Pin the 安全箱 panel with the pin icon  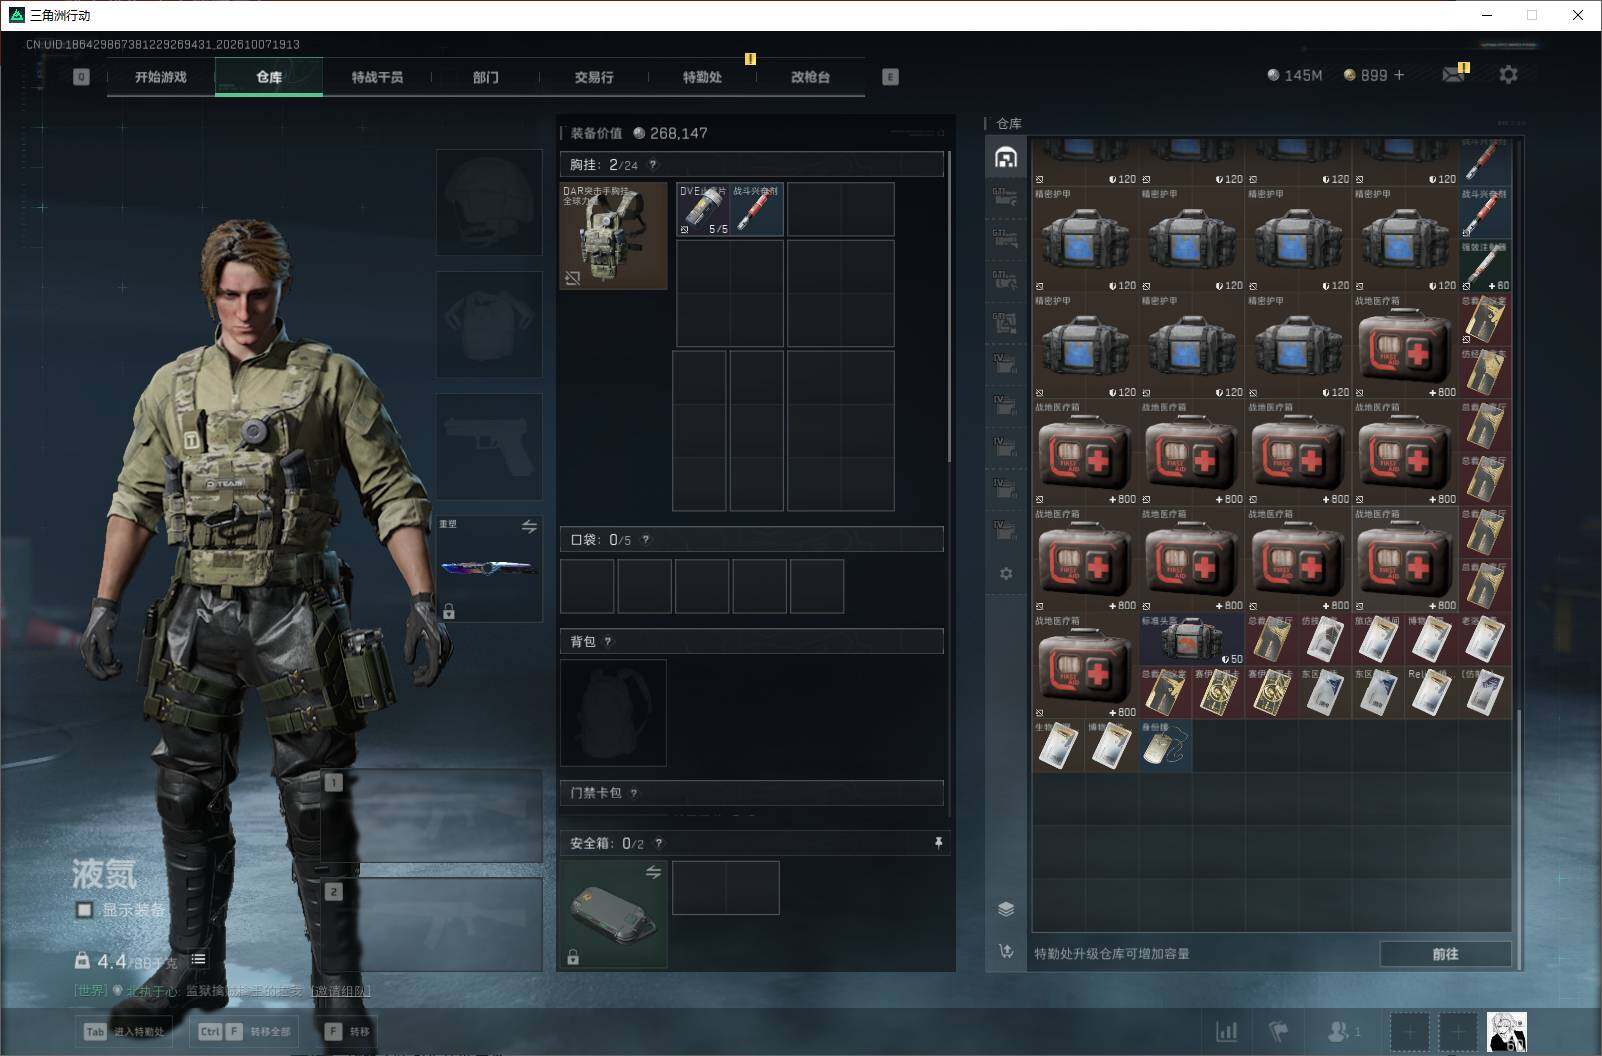(x=938, y=843)
